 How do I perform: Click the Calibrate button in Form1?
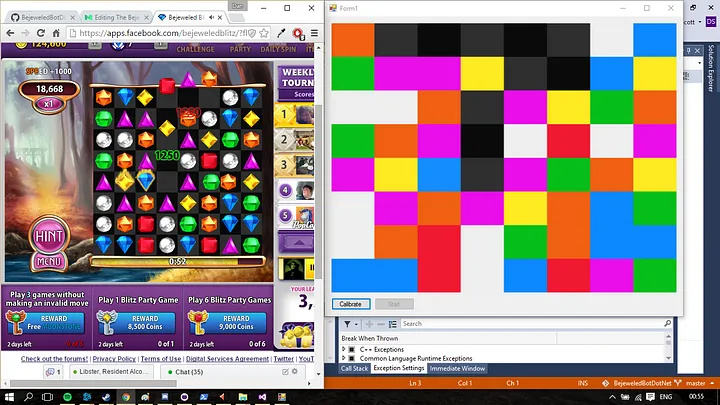click(x=350, y=304)
